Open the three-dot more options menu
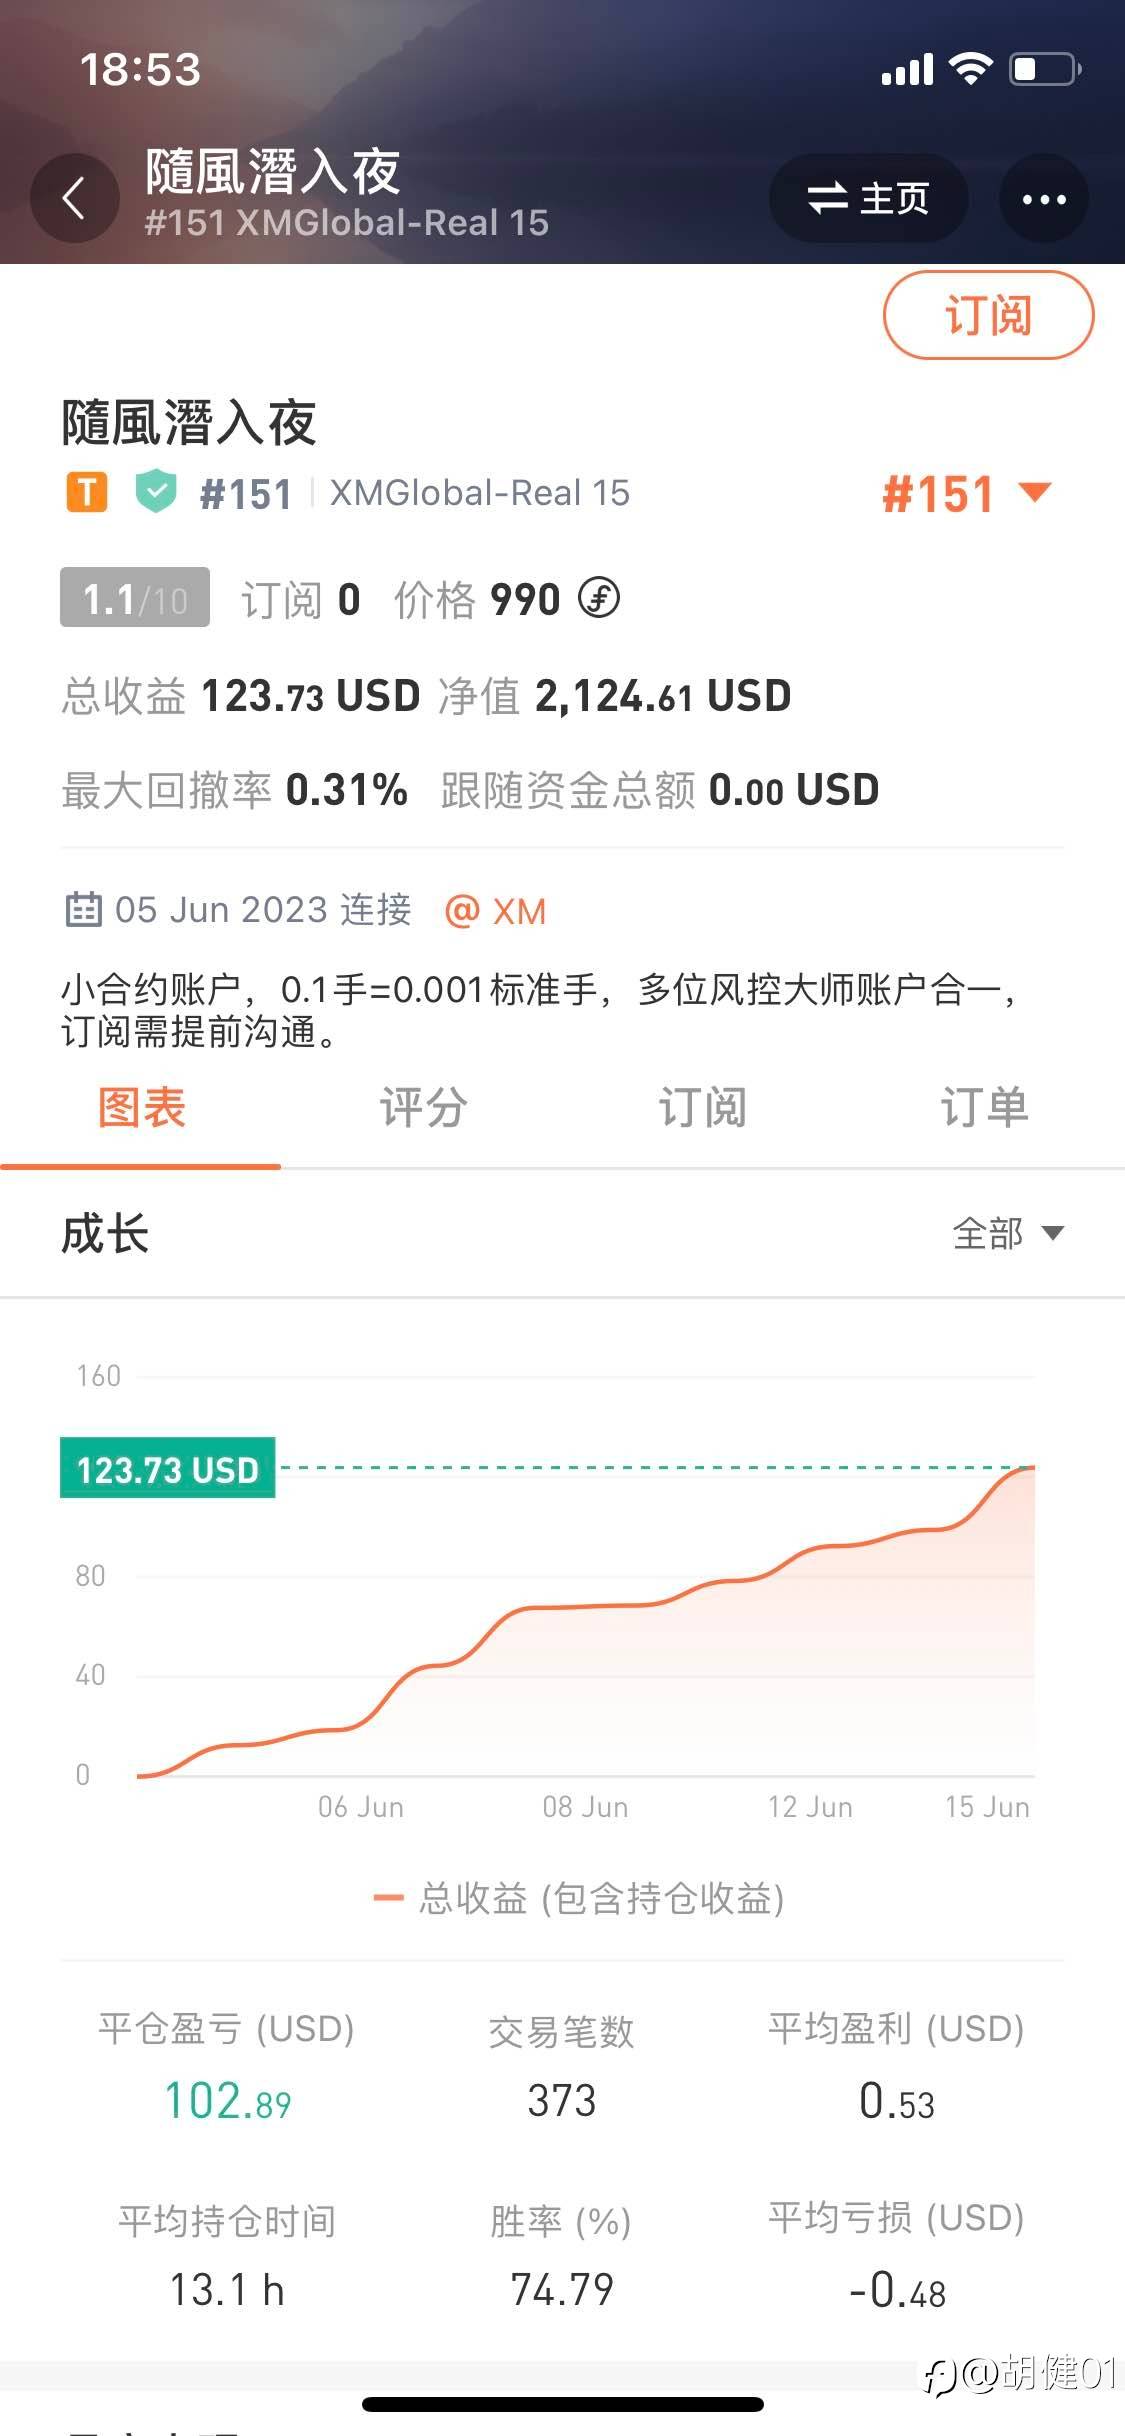 (1043, 199)
